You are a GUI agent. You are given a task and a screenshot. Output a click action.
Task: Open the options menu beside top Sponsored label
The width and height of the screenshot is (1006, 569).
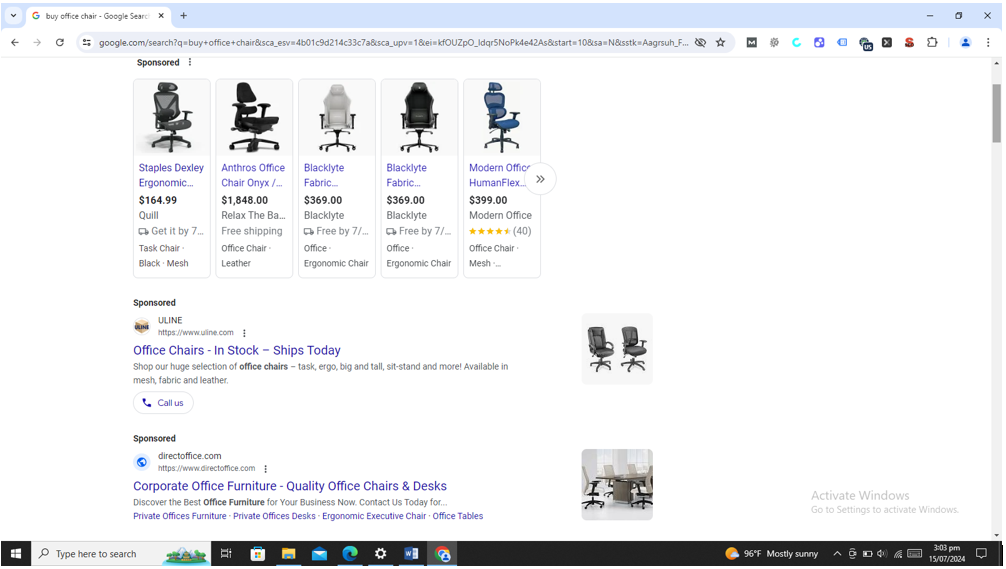click(x=189, y=62)
